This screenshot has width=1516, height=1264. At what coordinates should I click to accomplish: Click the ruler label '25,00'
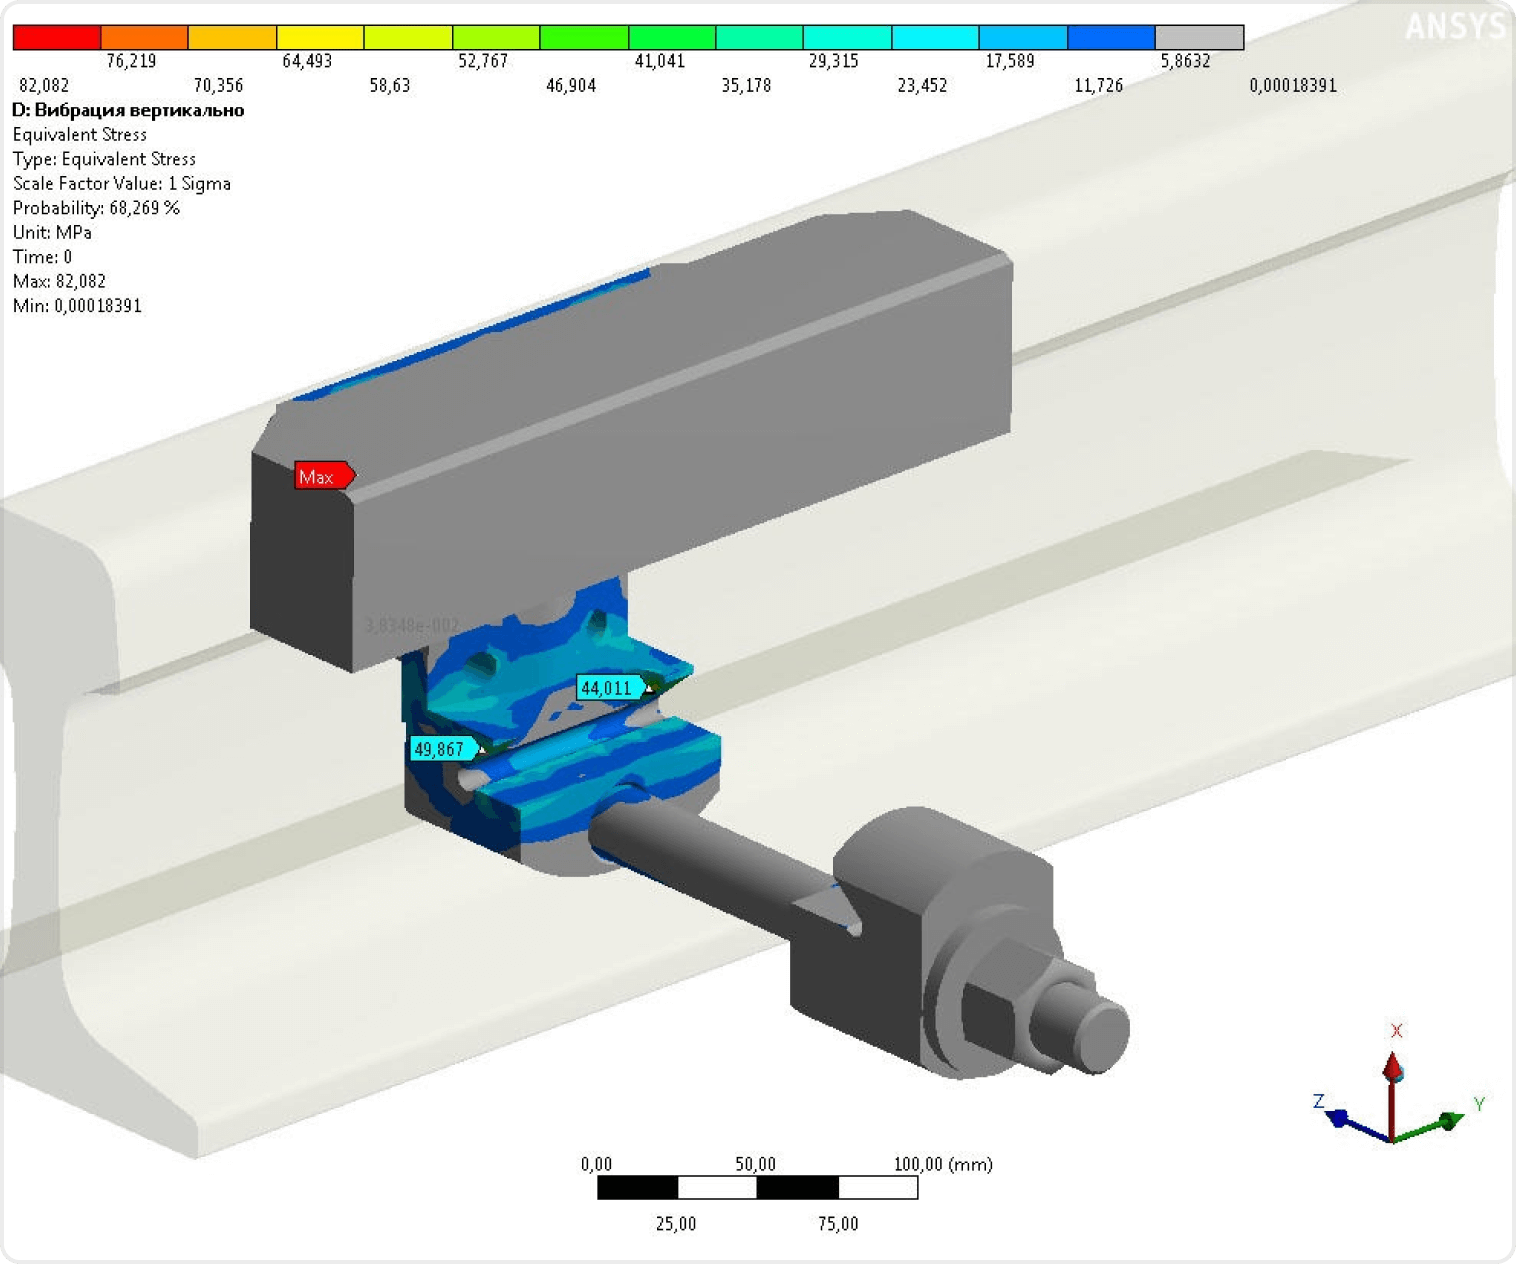pos(676,1224)
